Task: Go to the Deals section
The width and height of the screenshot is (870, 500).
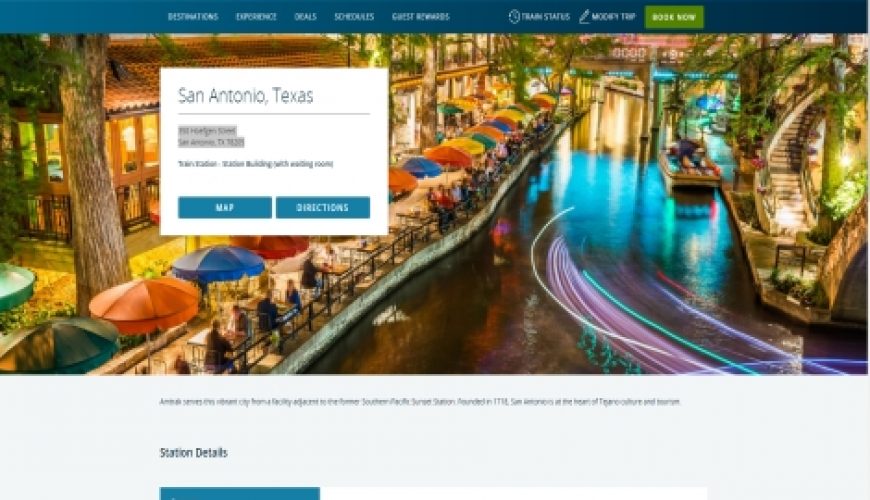Action: [x=305, y=17]
